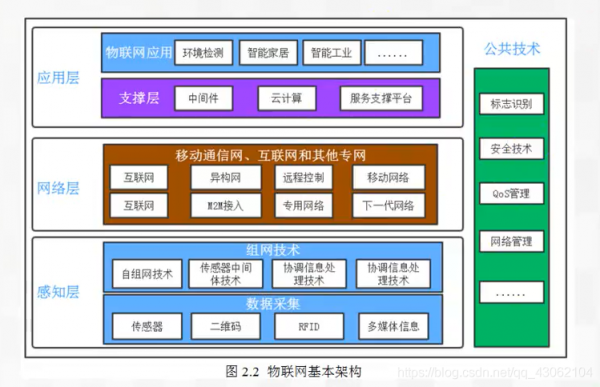The height and width of the screenshot is (387, 600).
Task: Click the RFID box
Action: pos(309,327)
